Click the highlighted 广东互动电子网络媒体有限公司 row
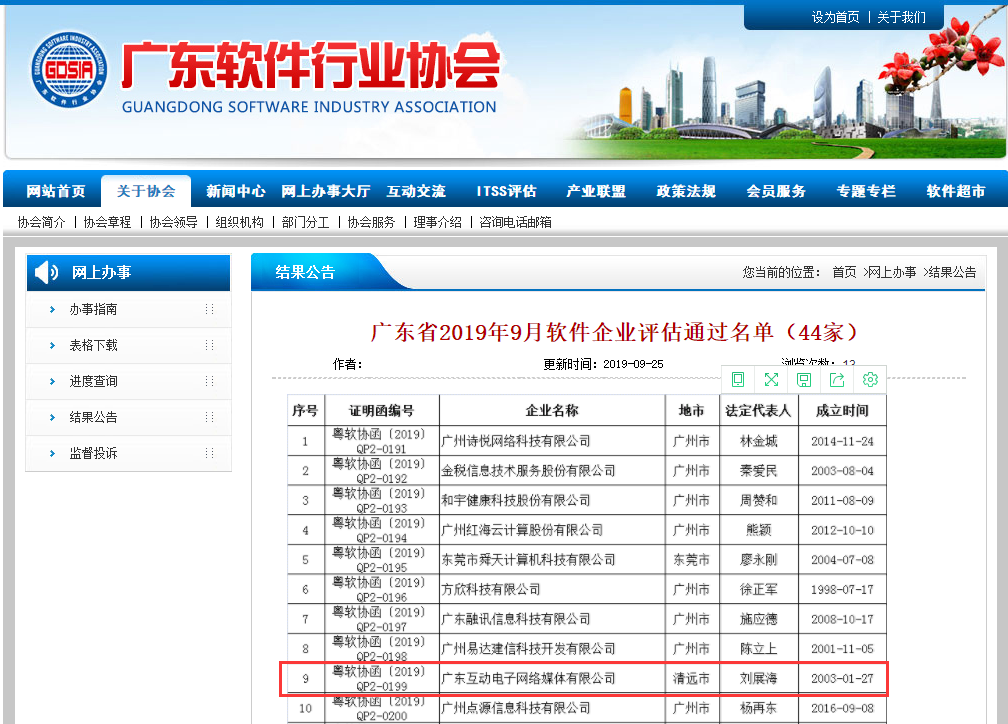The image size is (1008, 724). [528, 679]
